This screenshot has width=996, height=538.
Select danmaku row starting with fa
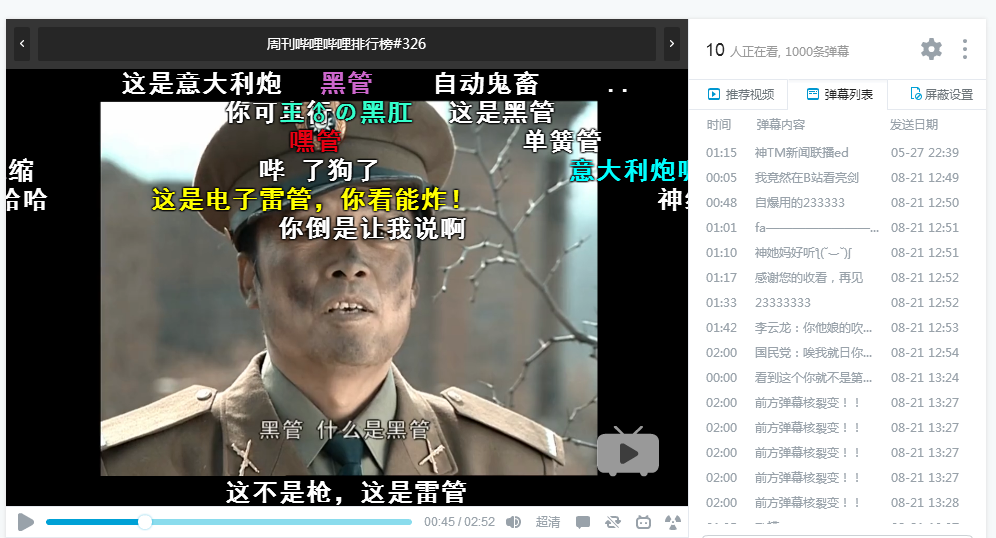click(x=832, y=227)
